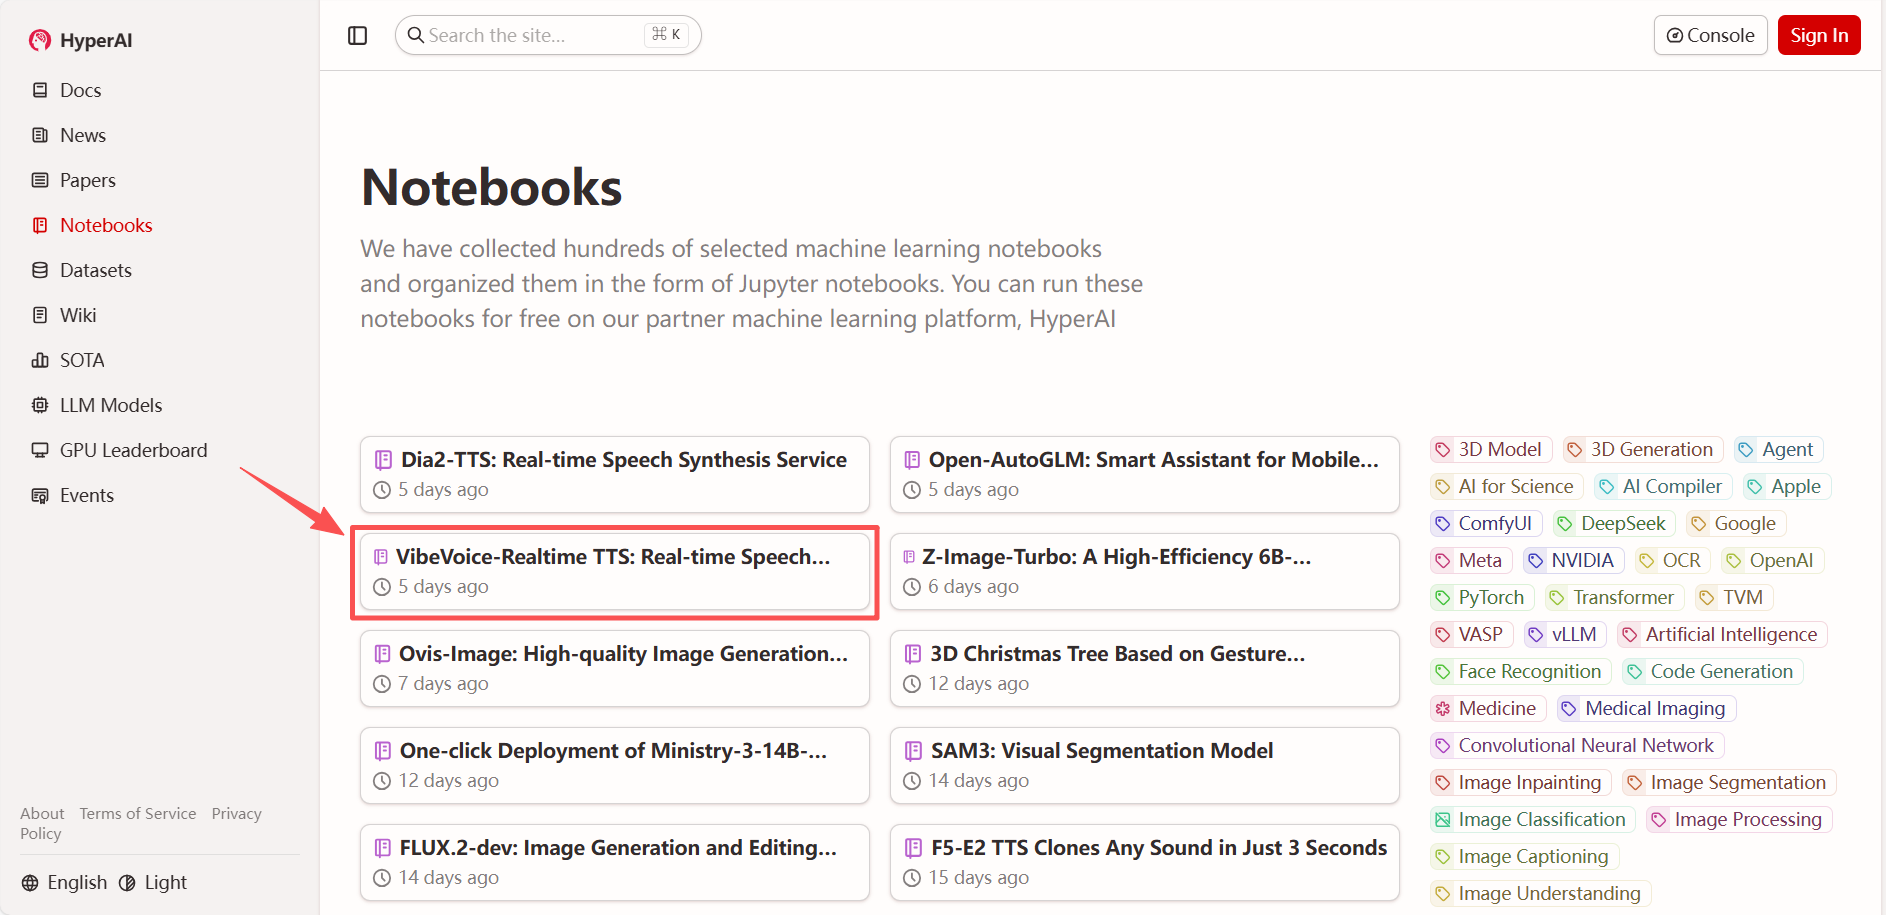Image resolution: width=1886 pixels, height=915 pixels.
Task: Open the English language selector
Action: coord(65,882)
